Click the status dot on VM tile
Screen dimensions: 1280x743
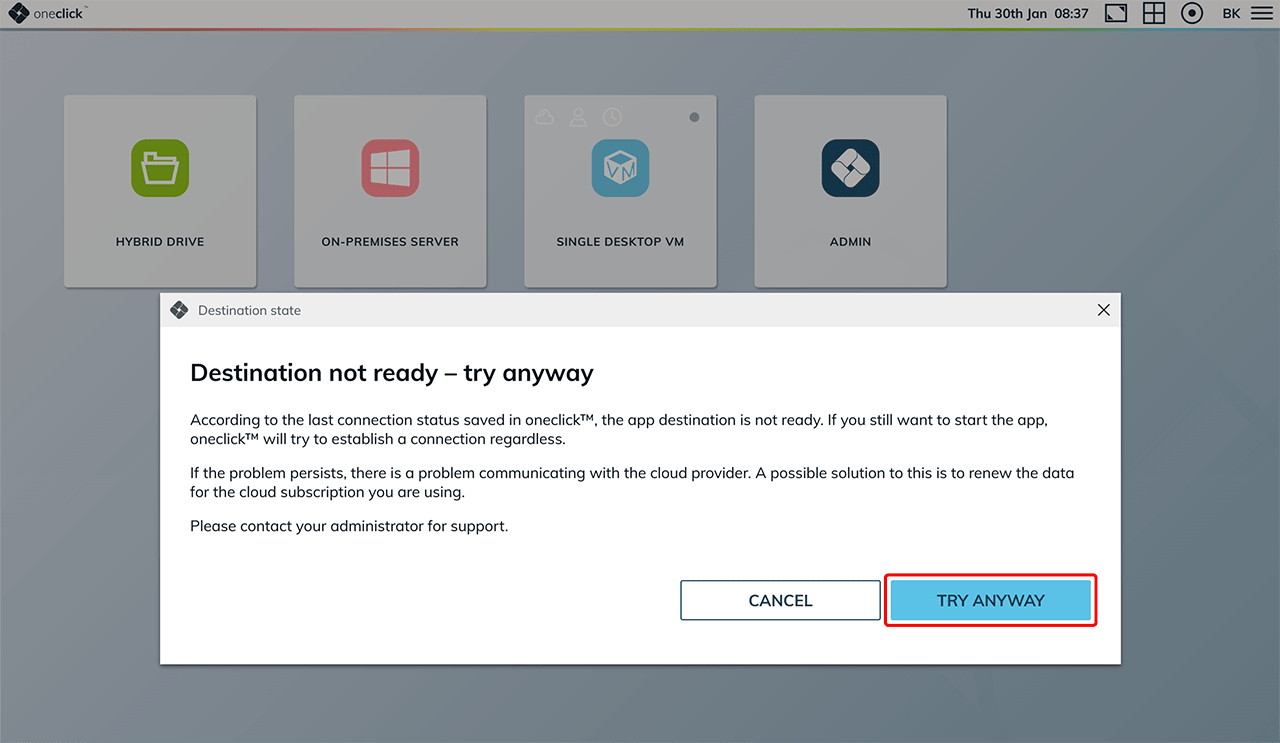pyautogui.click(x=694, y=117)
